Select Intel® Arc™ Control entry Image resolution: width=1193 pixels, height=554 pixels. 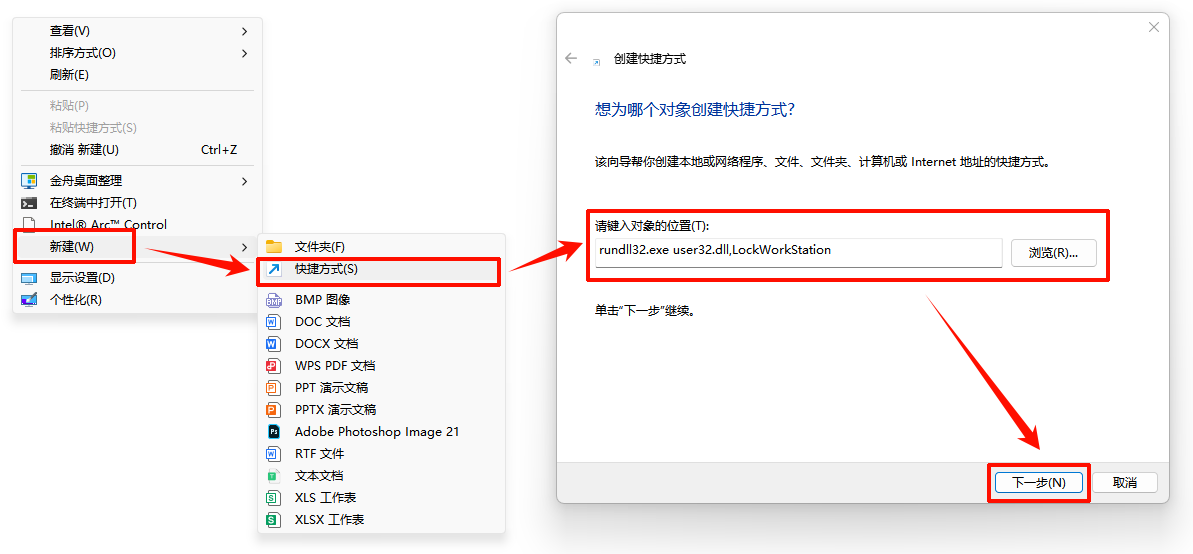click(138, 224)
